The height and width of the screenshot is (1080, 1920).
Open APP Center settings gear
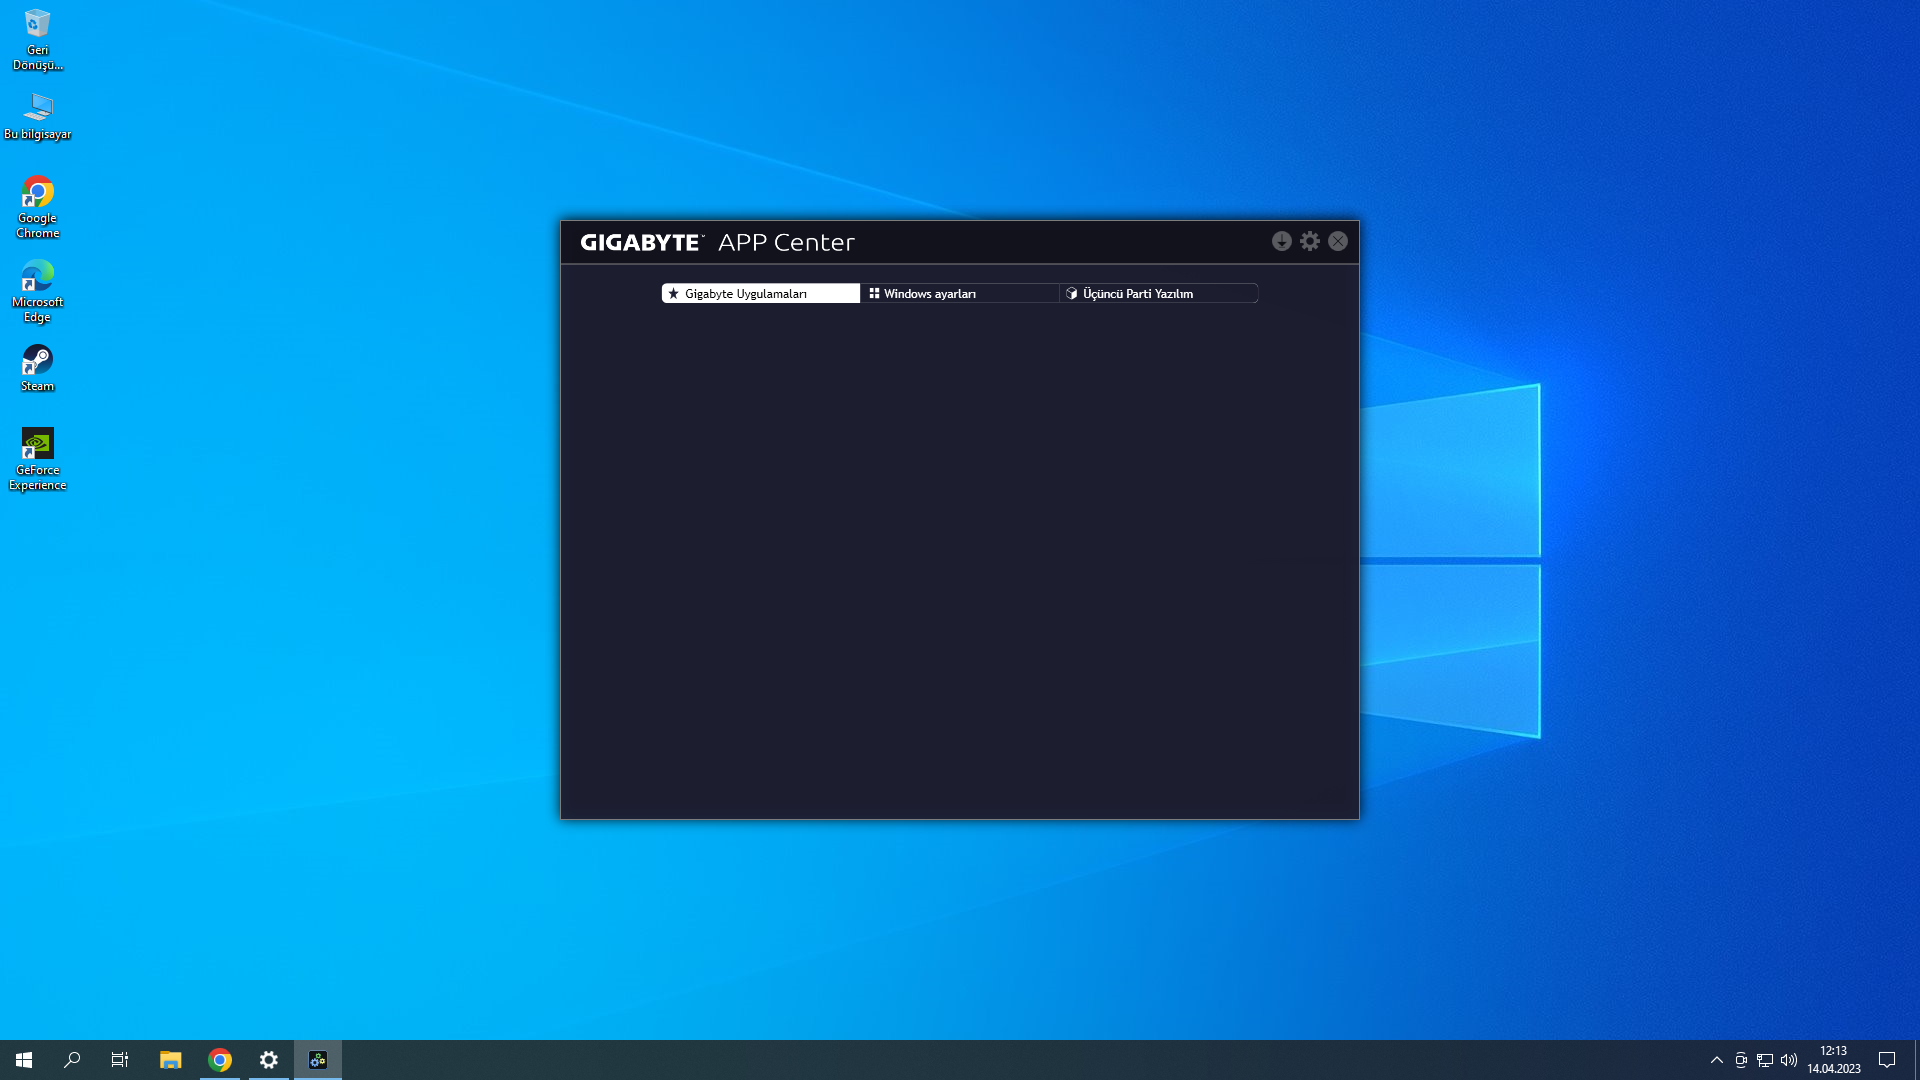(x=1310, y=241)
